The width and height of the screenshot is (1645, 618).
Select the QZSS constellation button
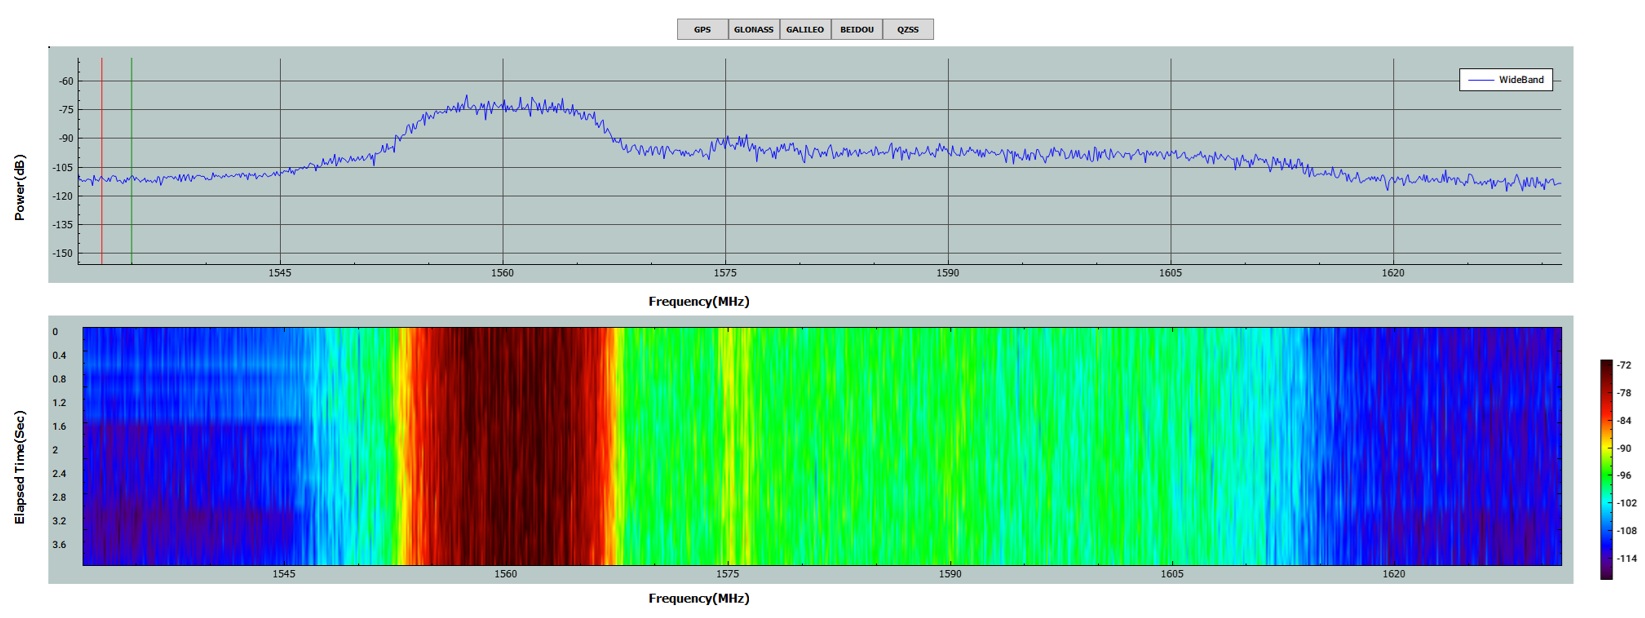[908, 30]
